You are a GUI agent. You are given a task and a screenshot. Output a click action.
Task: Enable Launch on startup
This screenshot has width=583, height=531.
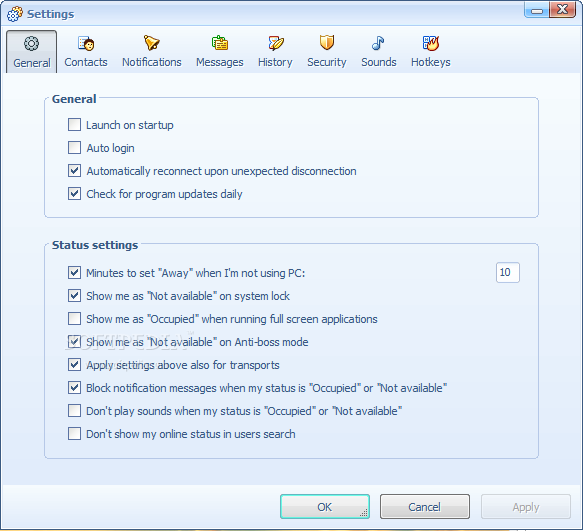click(x=74, y=125)
